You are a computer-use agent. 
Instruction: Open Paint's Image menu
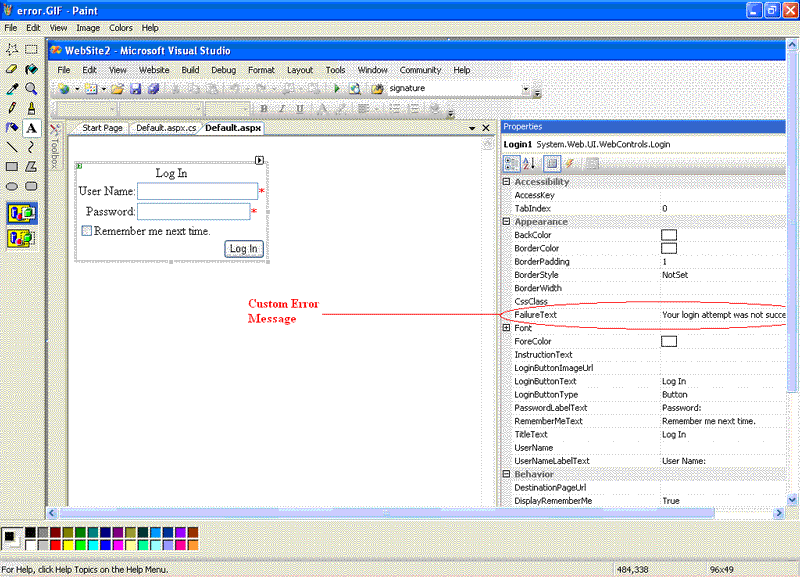[x=88, y=28]
